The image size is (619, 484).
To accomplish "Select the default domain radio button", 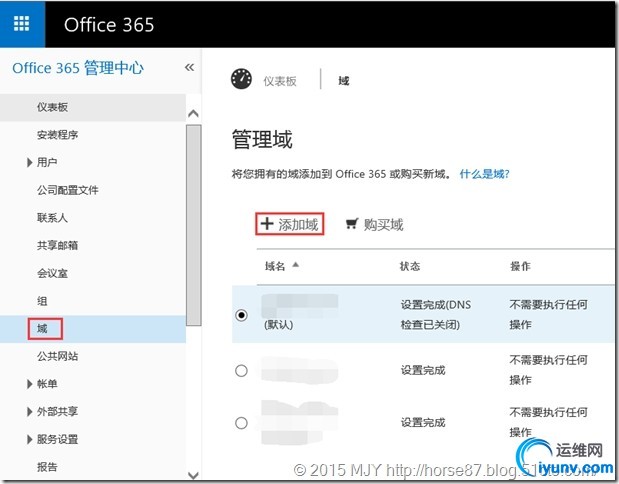I will (x=241, y=315).
